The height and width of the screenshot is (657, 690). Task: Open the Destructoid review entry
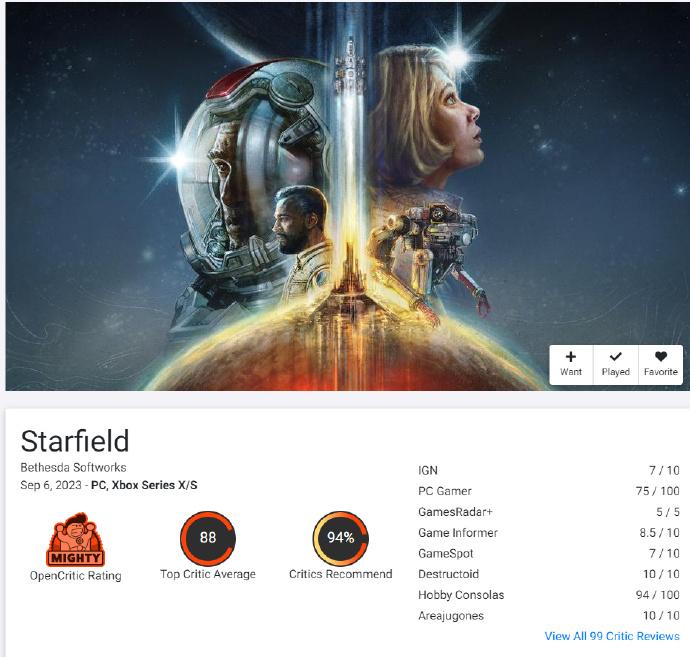point(549,574)
